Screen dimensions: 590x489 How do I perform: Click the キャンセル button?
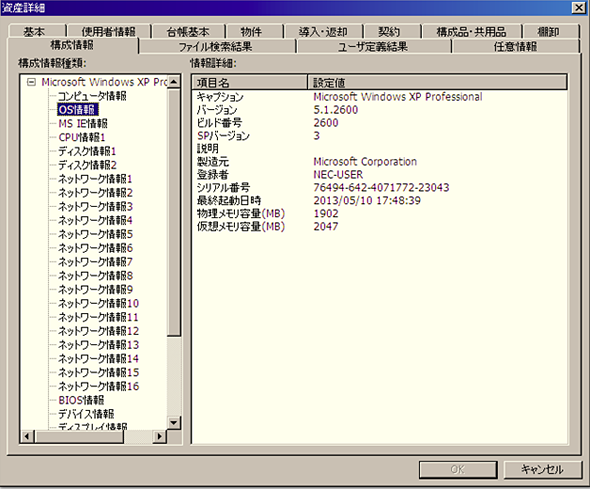pos(542,469)
